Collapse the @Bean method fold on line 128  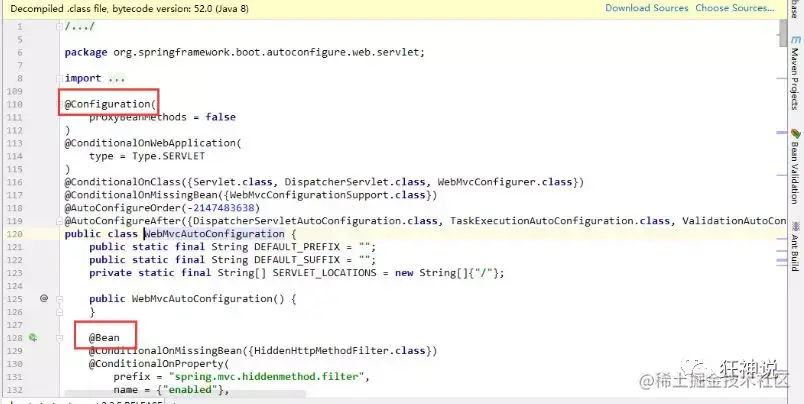pyautogui.click(x=59, y=338)
